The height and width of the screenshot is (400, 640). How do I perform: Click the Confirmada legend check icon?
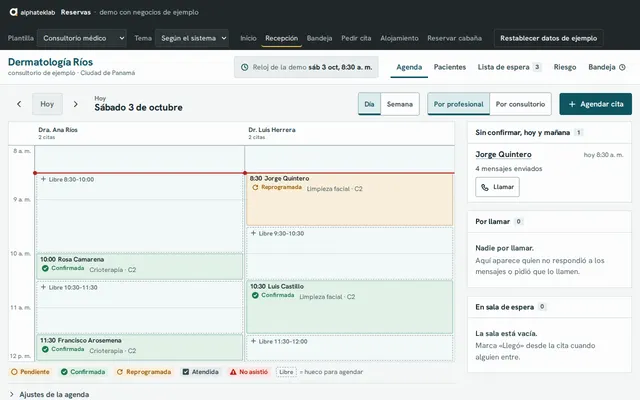click(64, 372)
